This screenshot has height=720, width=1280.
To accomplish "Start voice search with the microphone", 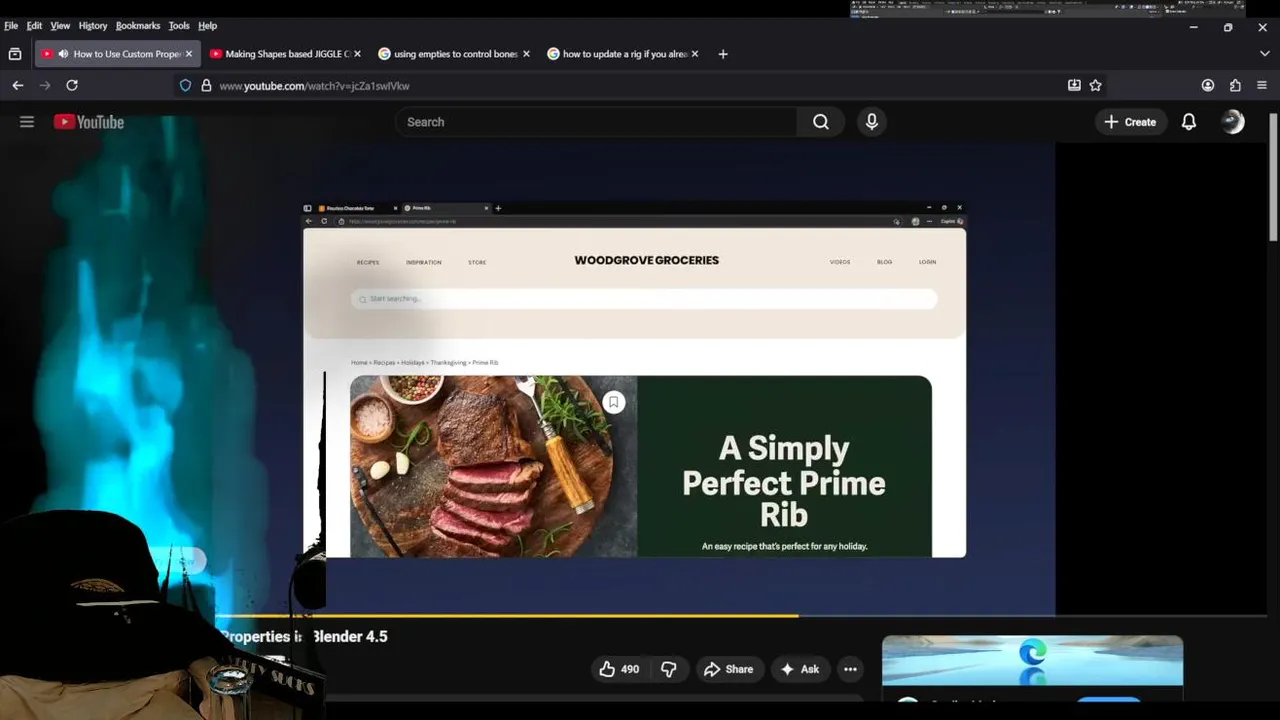I will (x=872, y=122).
